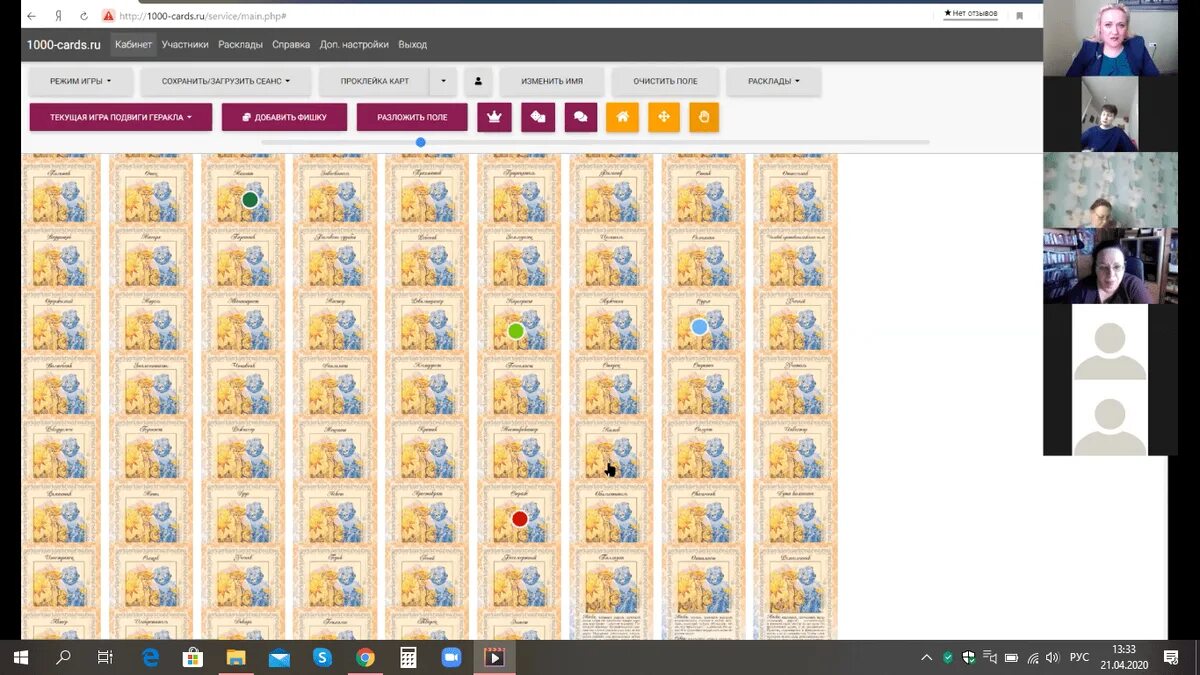Screen dimensions: 1200x675
Task: Click the Yandex 'Я' icon
Action: 58,16
